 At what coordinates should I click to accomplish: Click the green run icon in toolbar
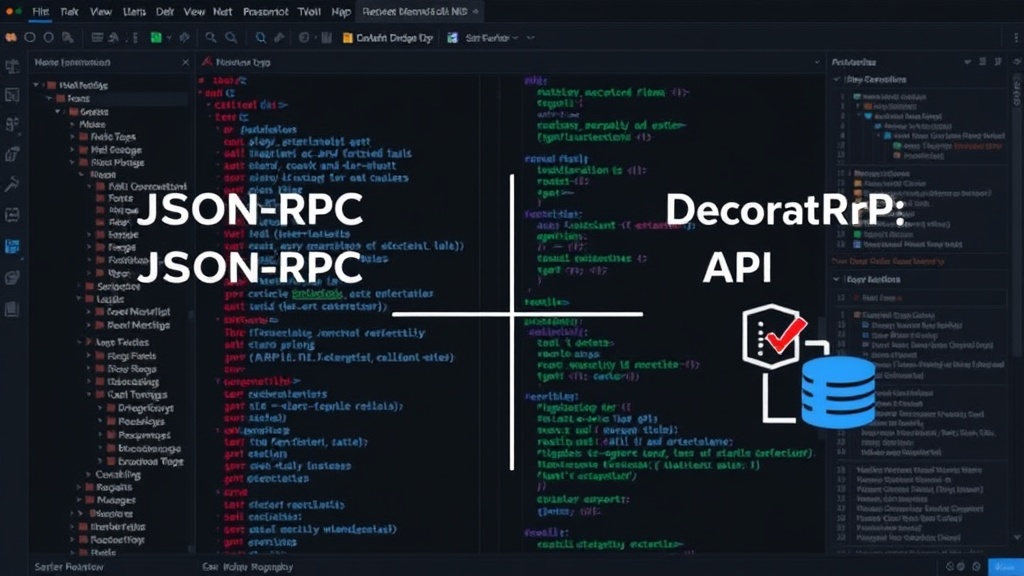tap(156, 38)
